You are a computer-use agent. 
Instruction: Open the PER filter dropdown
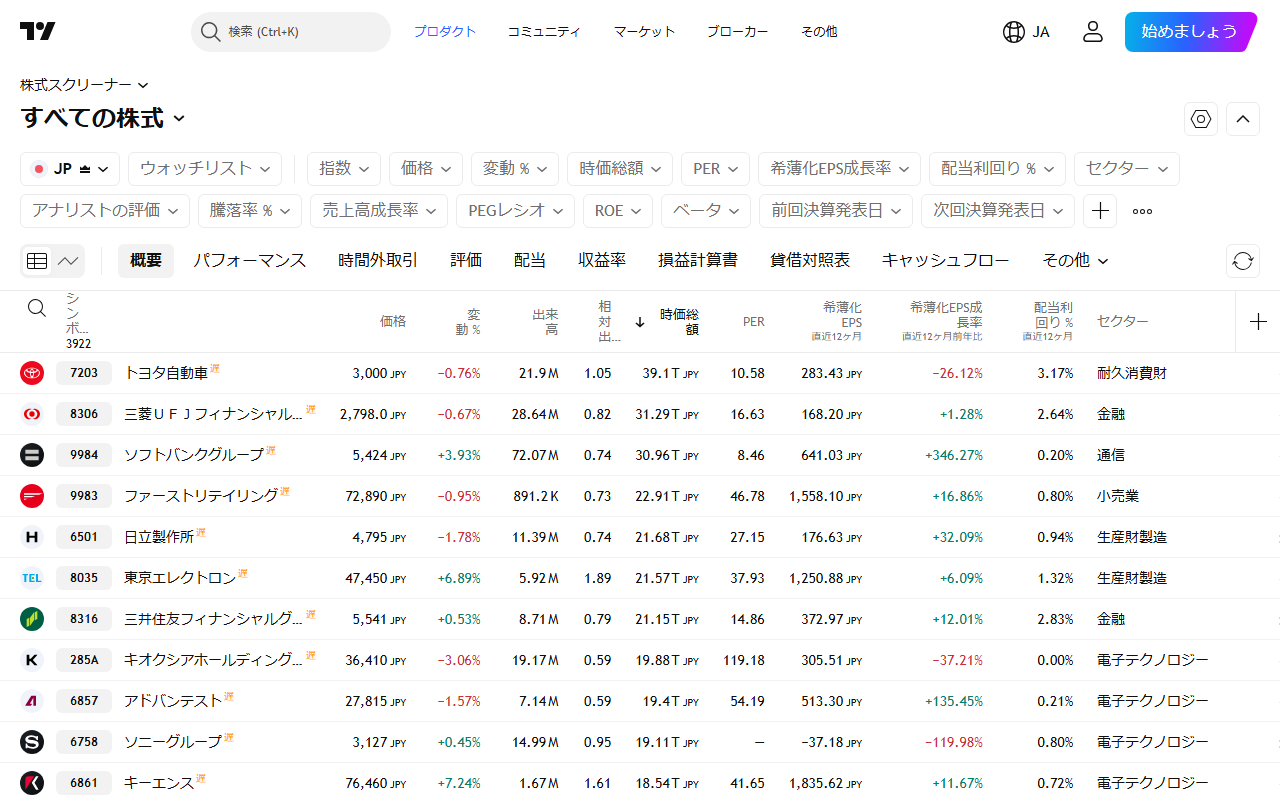point(716,169)
